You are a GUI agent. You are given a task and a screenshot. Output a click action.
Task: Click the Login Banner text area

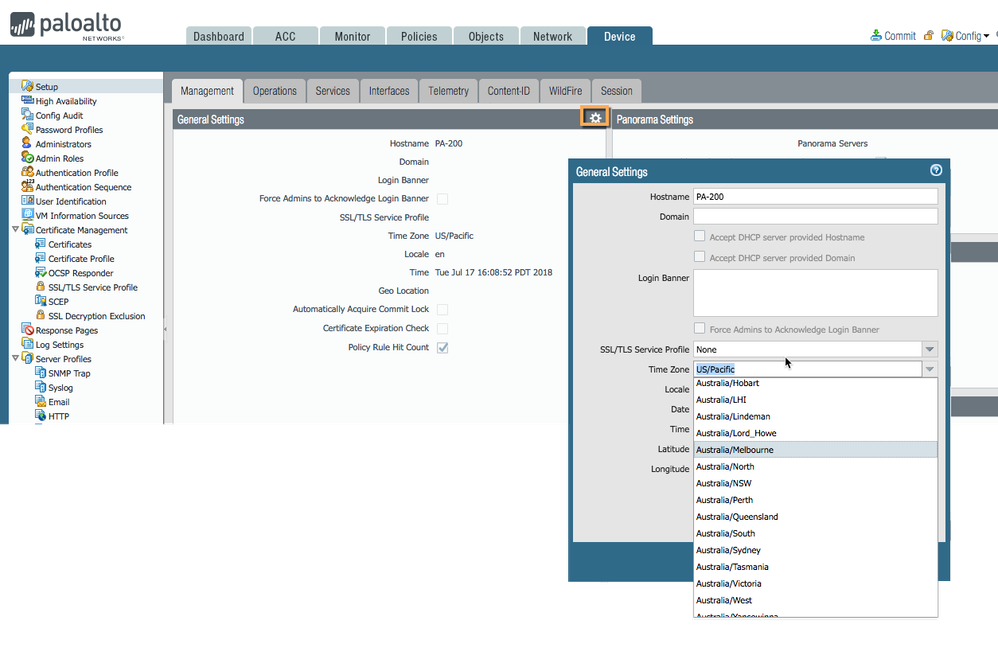pyautogui.click(x=815, y=293)
